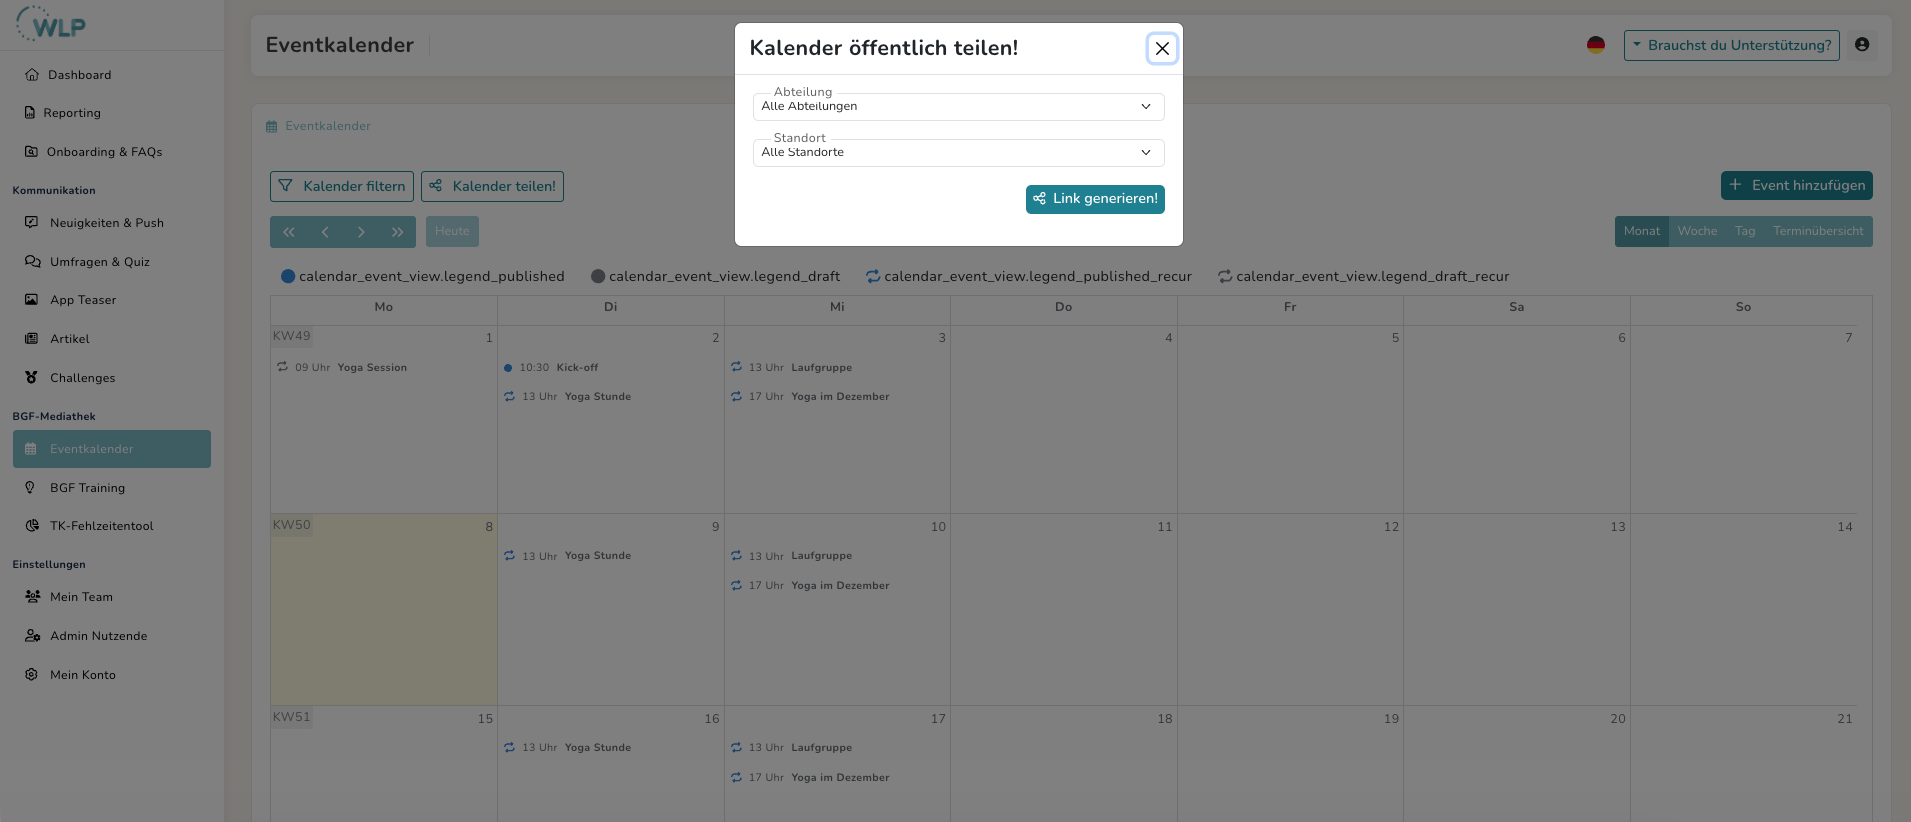Switch to the Woche view

point(1697,232)
